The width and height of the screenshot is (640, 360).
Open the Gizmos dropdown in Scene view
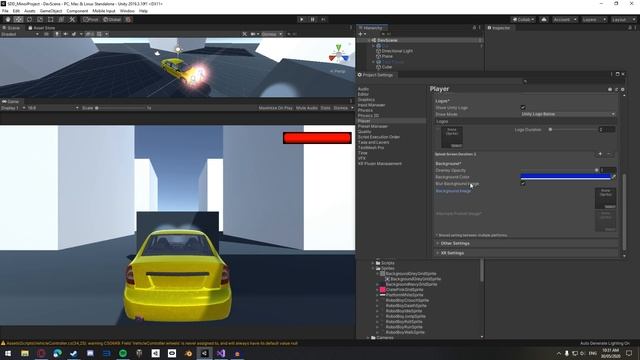(x=271, y=34)
